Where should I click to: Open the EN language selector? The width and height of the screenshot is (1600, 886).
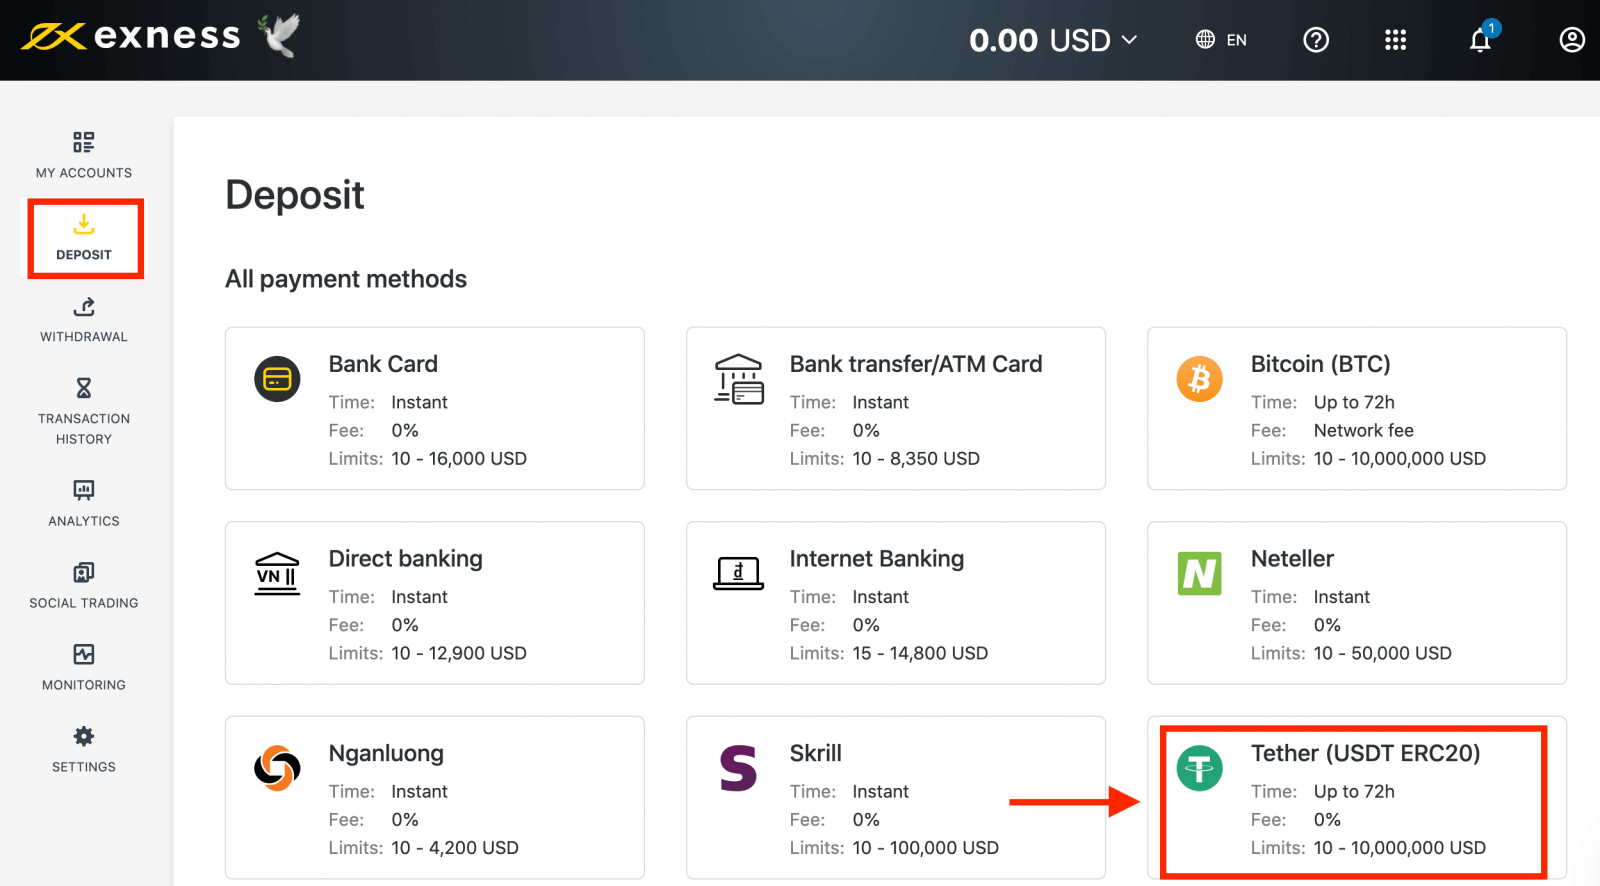[x=1221, y=40]
